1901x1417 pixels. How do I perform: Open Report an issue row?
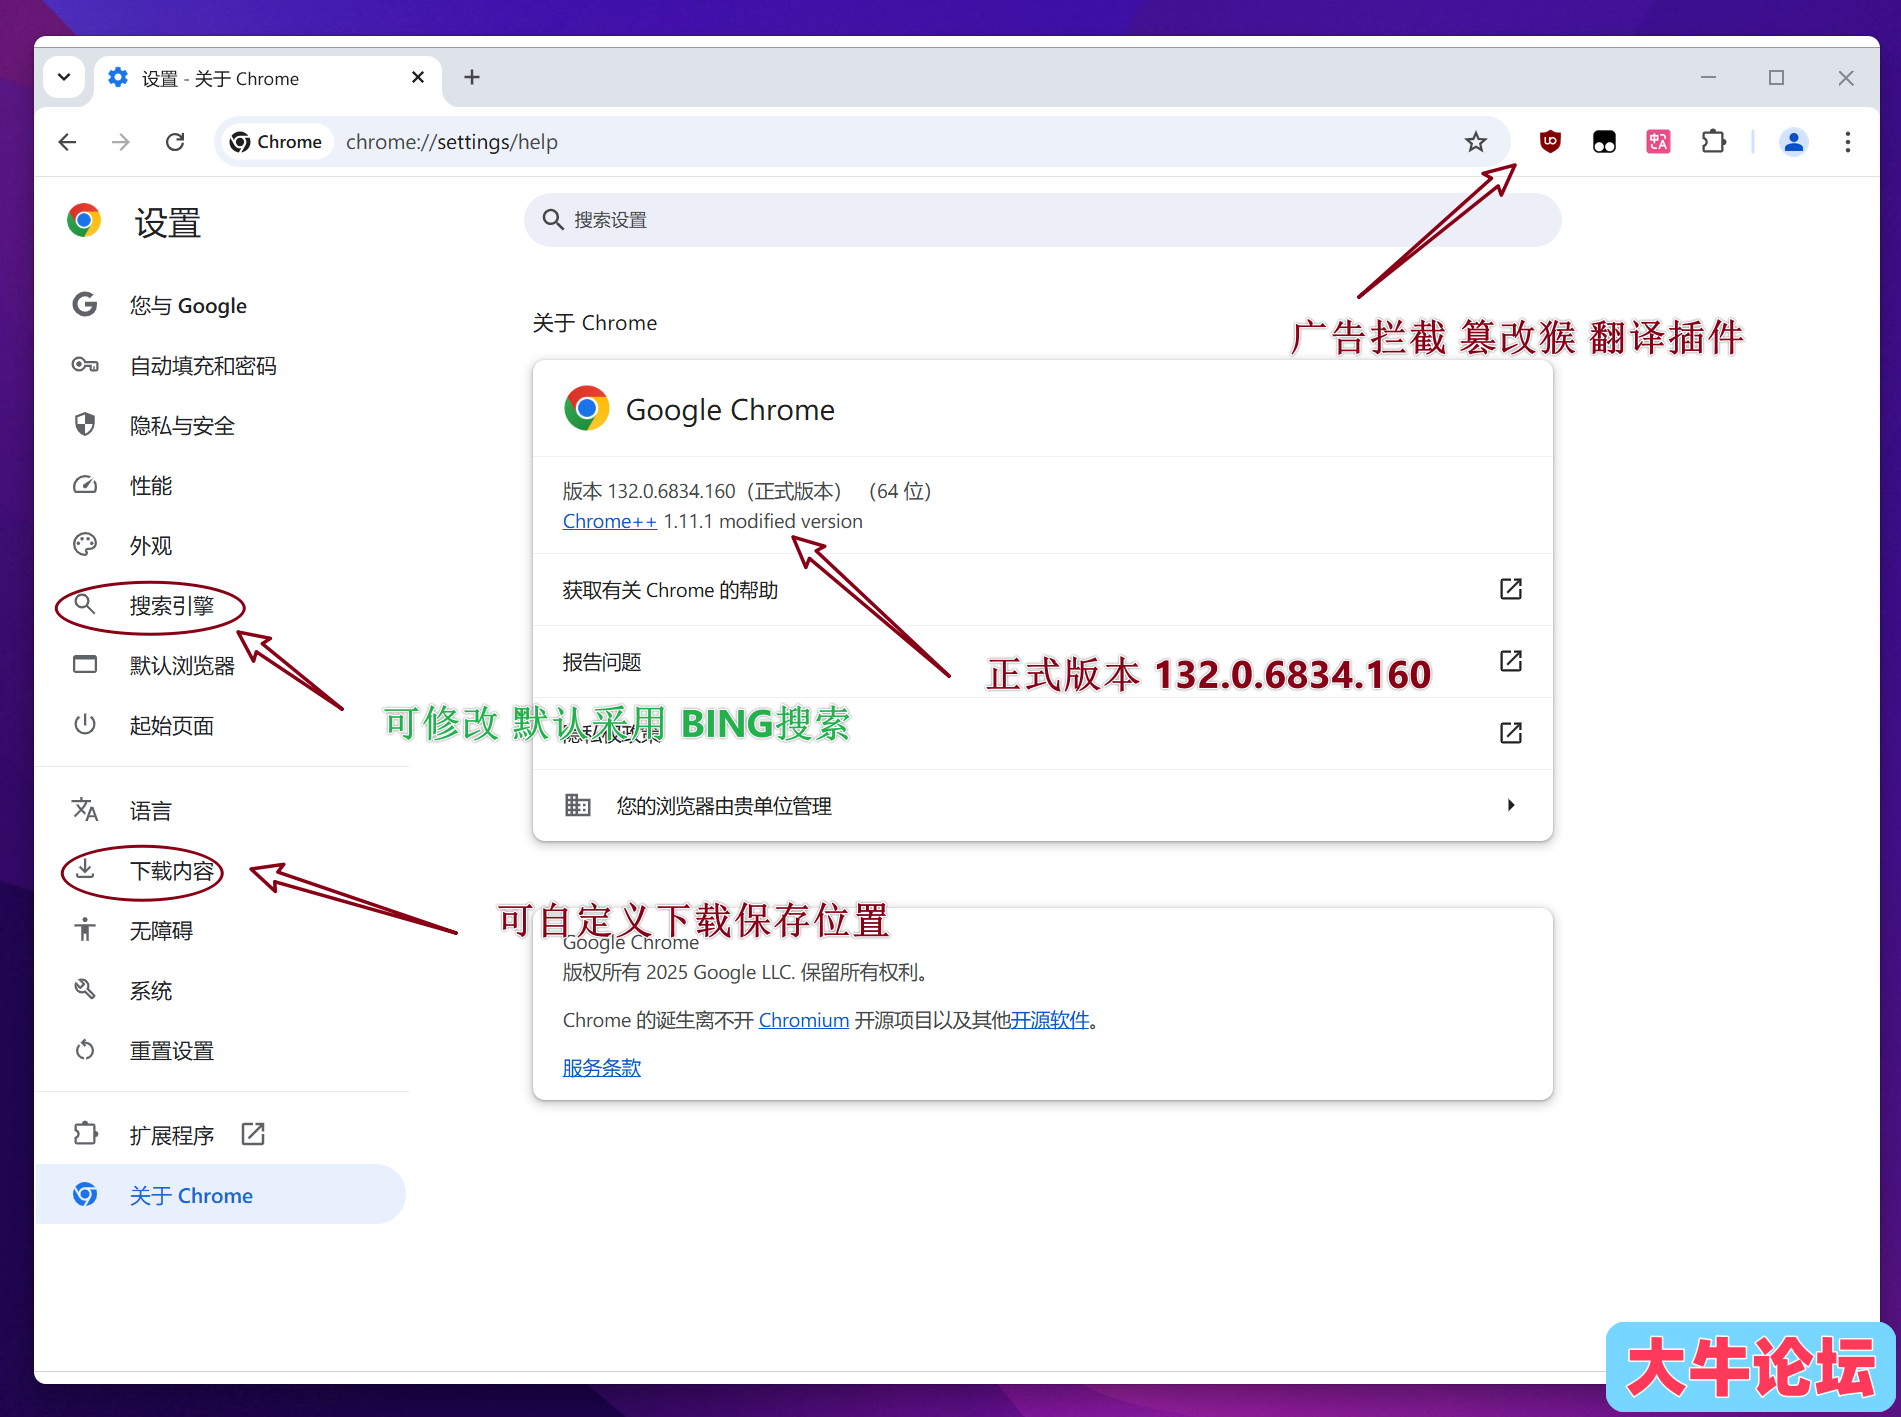coord(1042,662)
